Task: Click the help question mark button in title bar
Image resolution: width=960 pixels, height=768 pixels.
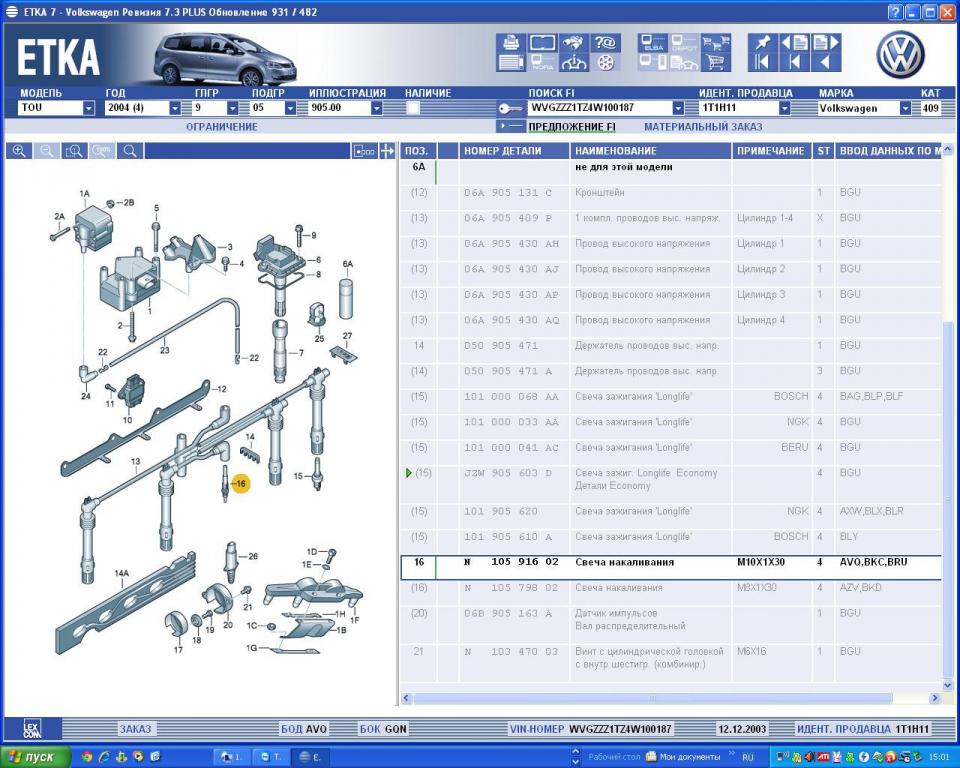Action: coord(894,12)
